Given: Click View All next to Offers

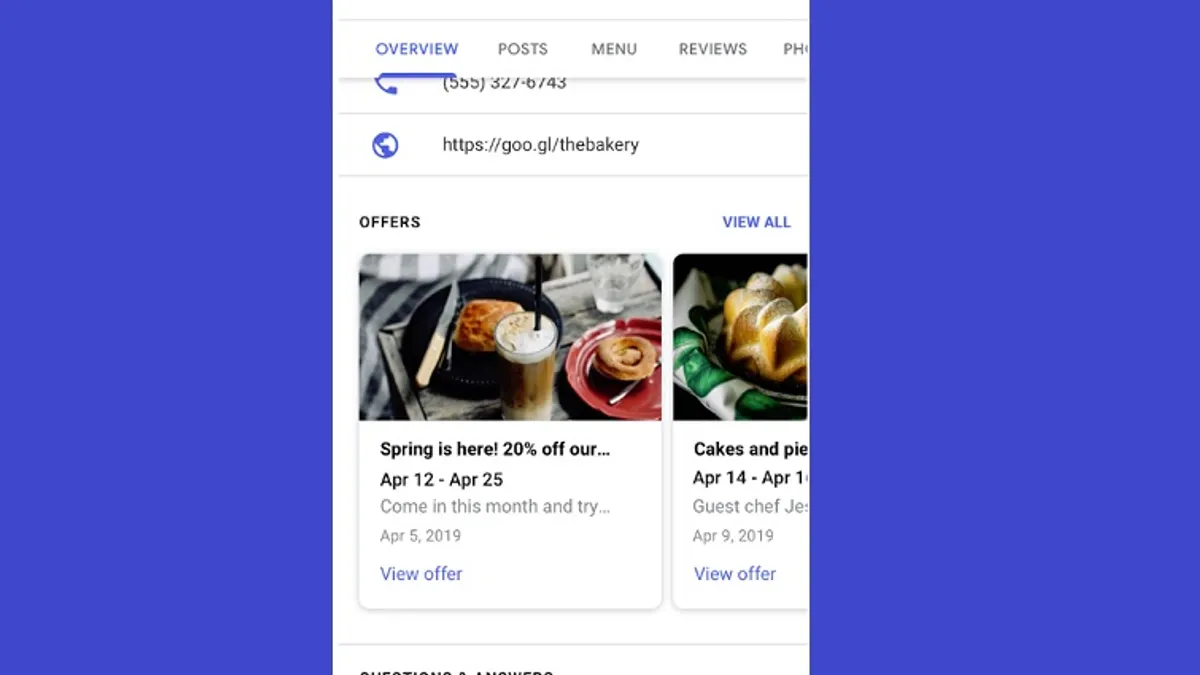Looking at the screenshot, I should click(757, 222).
